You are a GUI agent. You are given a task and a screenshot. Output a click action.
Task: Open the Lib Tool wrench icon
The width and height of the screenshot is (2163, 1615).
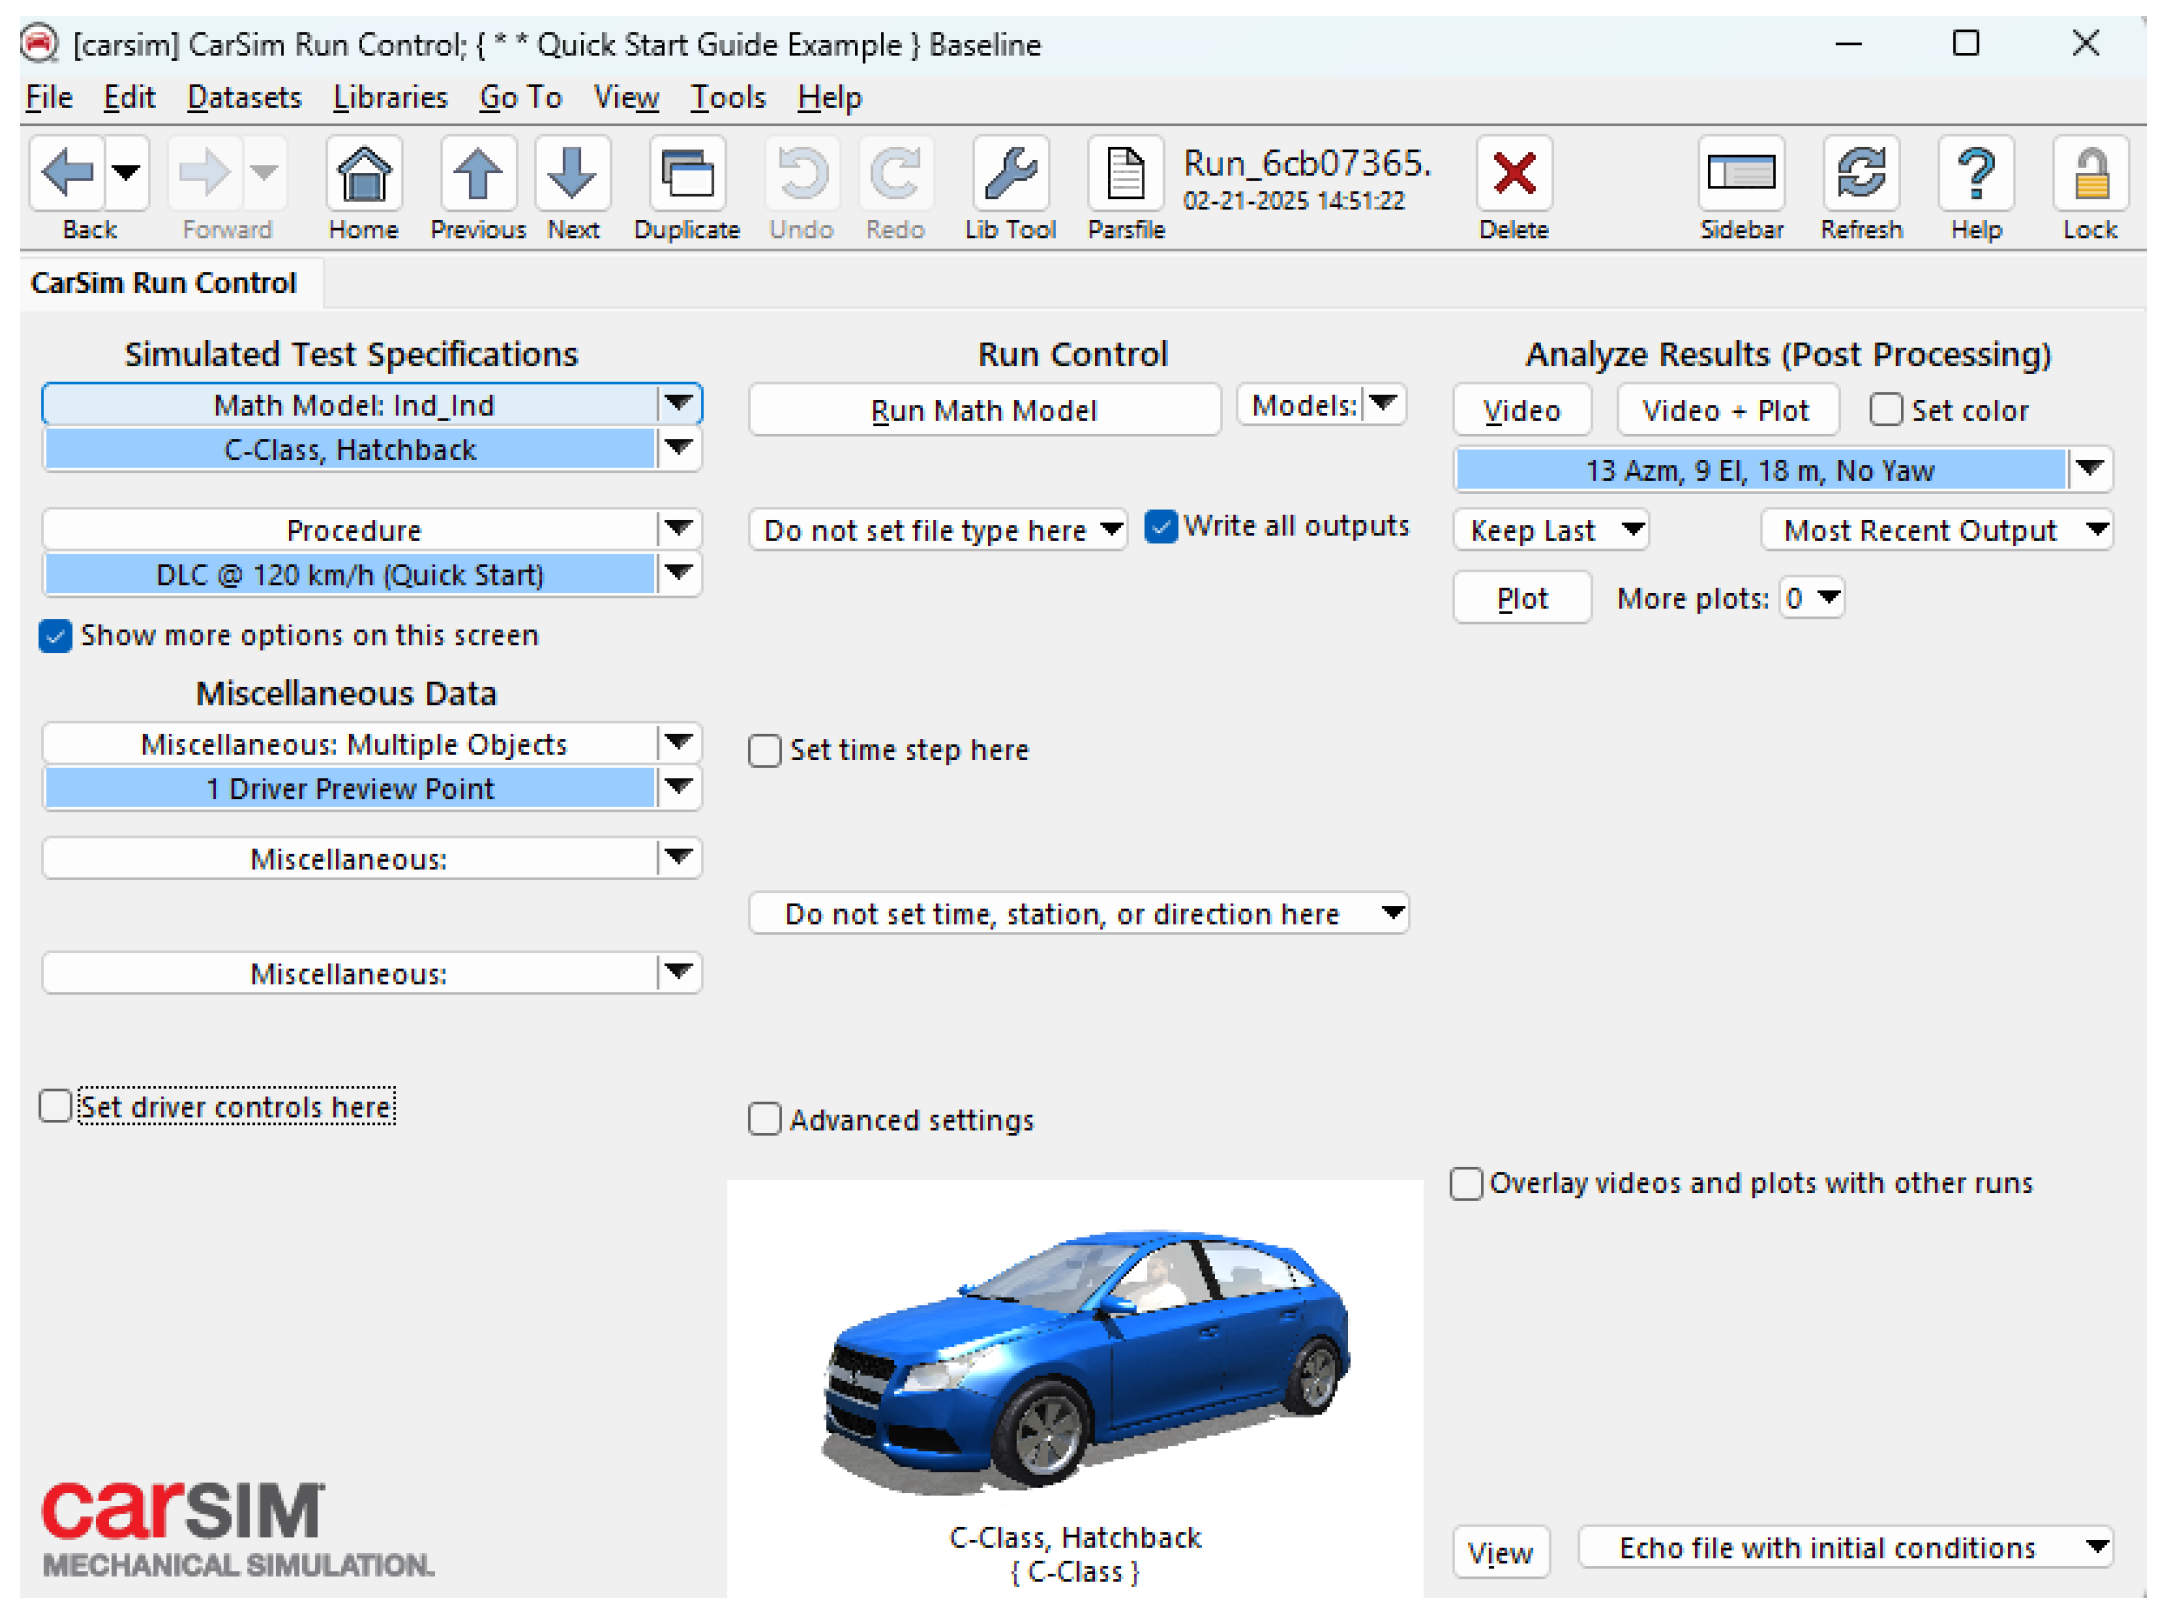coord(1009,176)
